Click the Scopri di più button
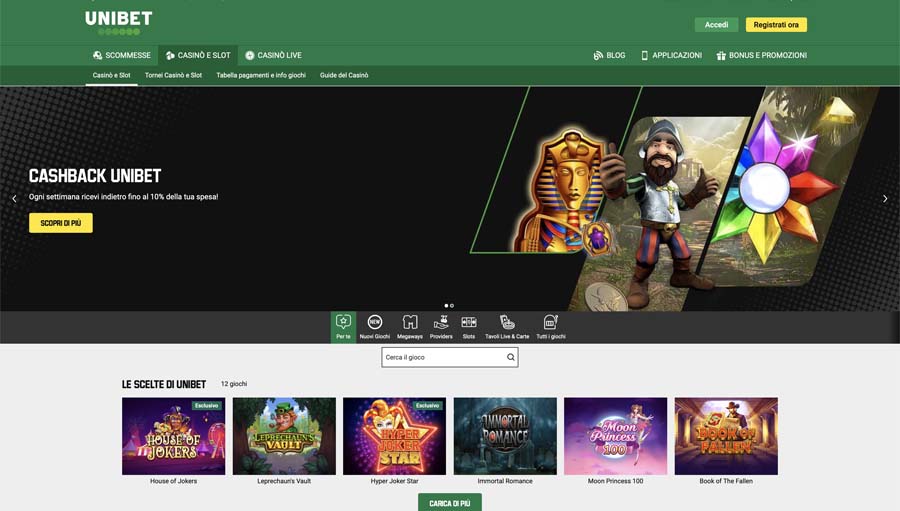The image size is (900, 511). pos(61,223)
